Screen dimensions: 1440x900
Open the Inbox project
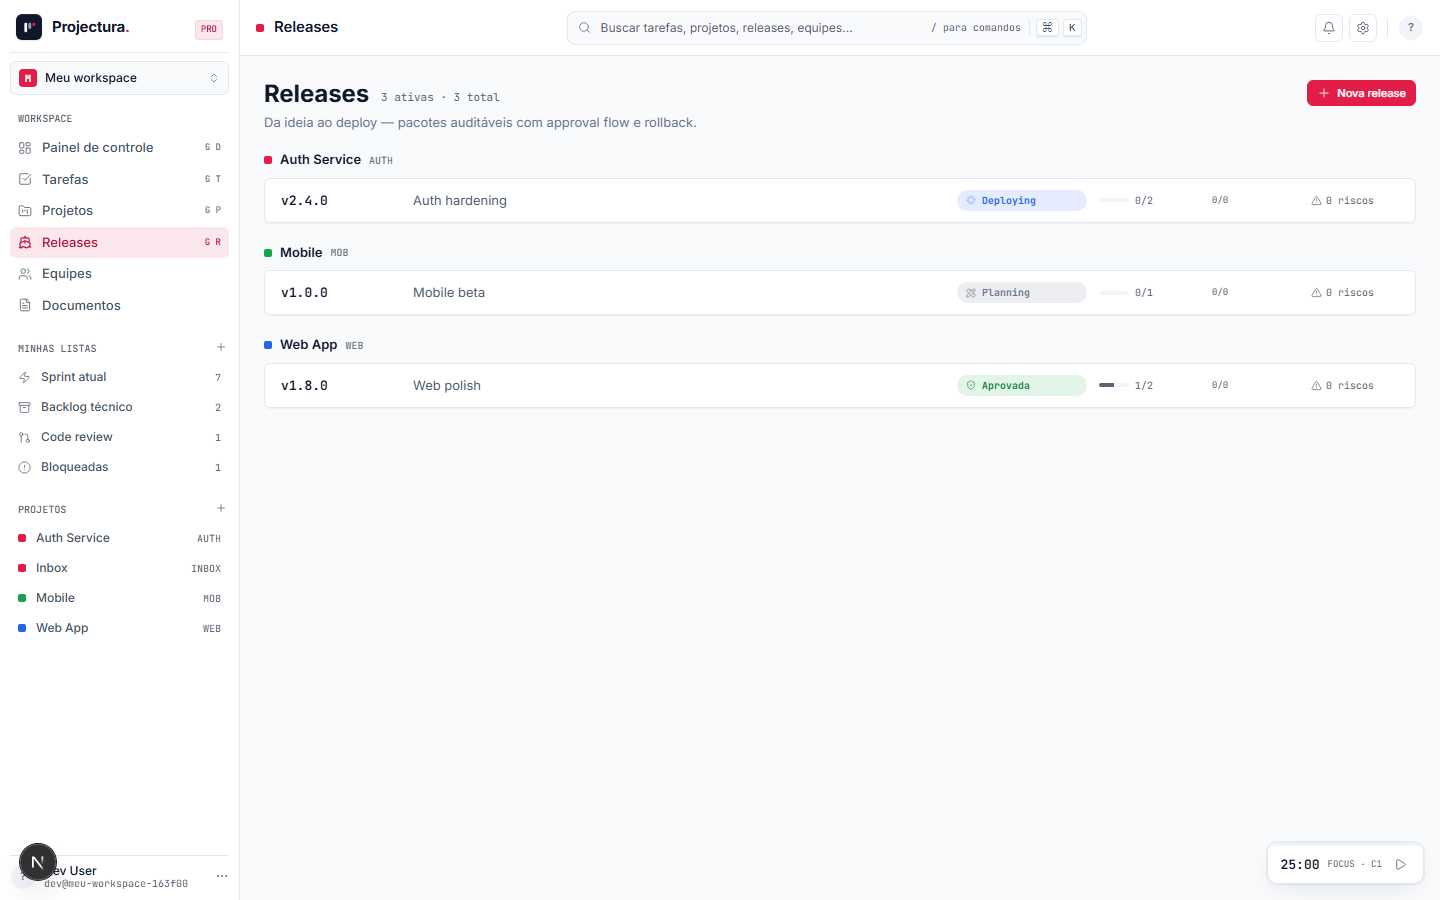[119, 568]
